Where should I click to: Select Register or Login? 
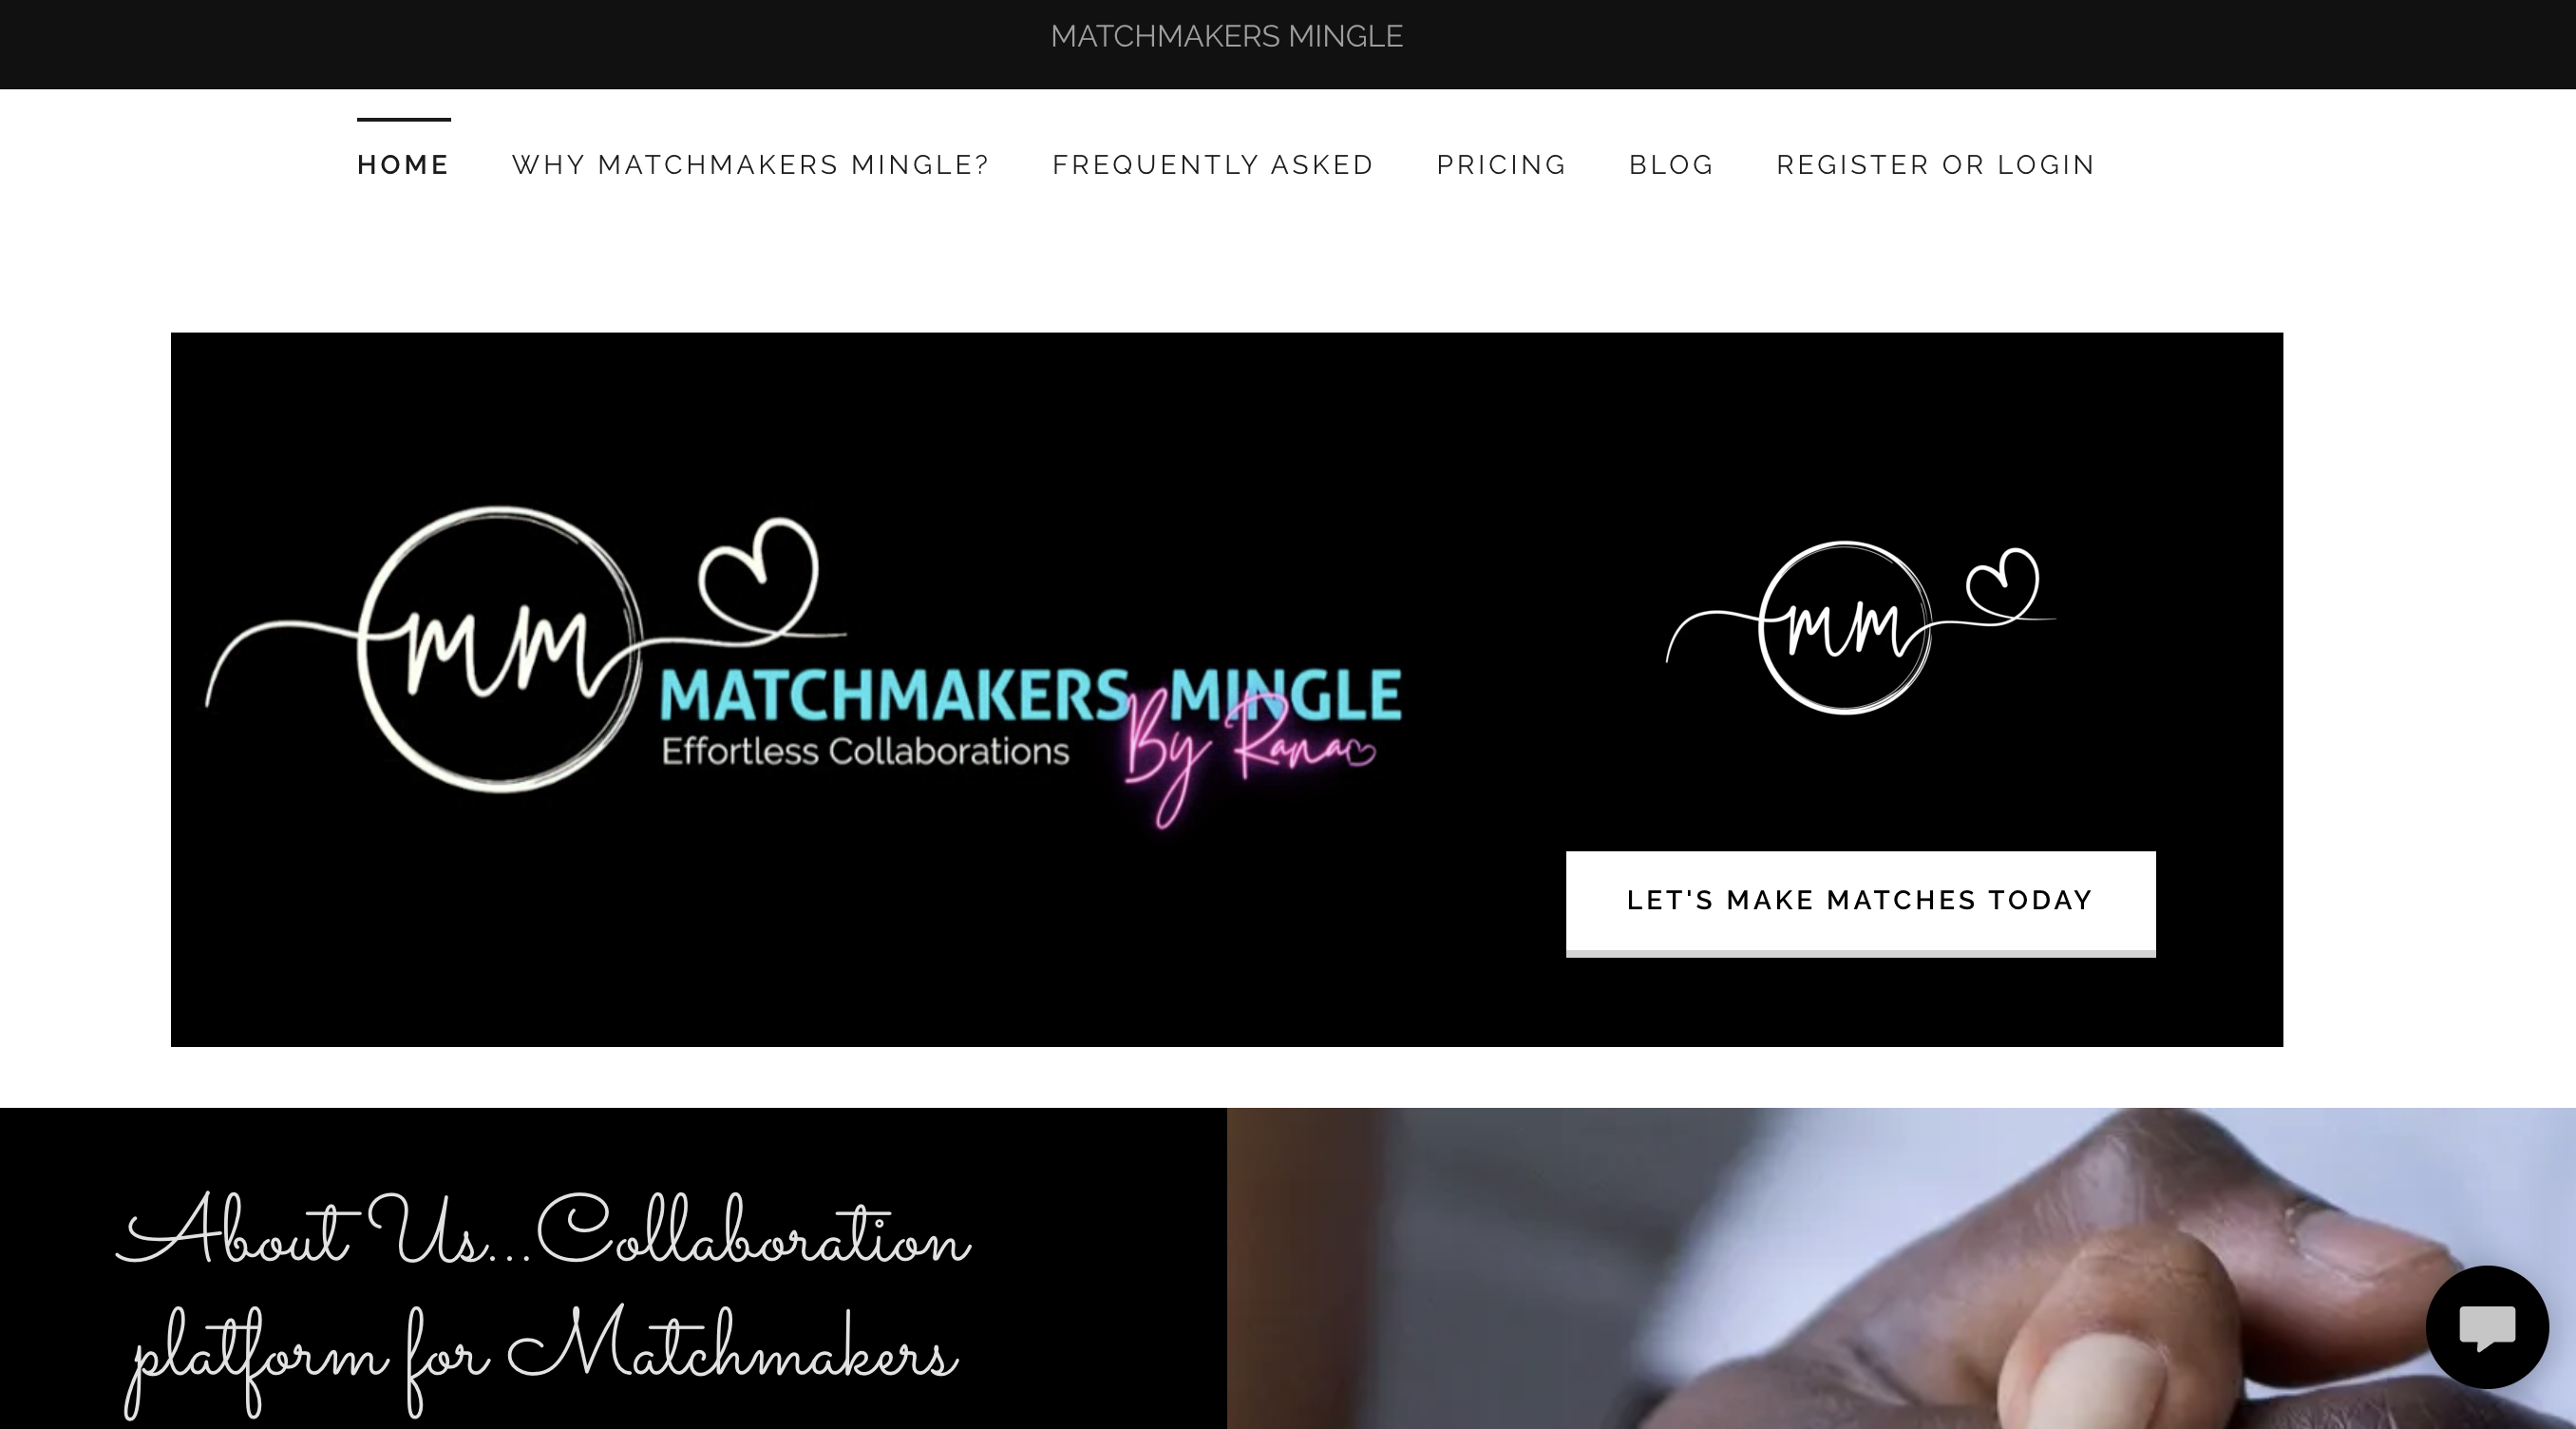pyautogui.click(x=1936, y=165)
